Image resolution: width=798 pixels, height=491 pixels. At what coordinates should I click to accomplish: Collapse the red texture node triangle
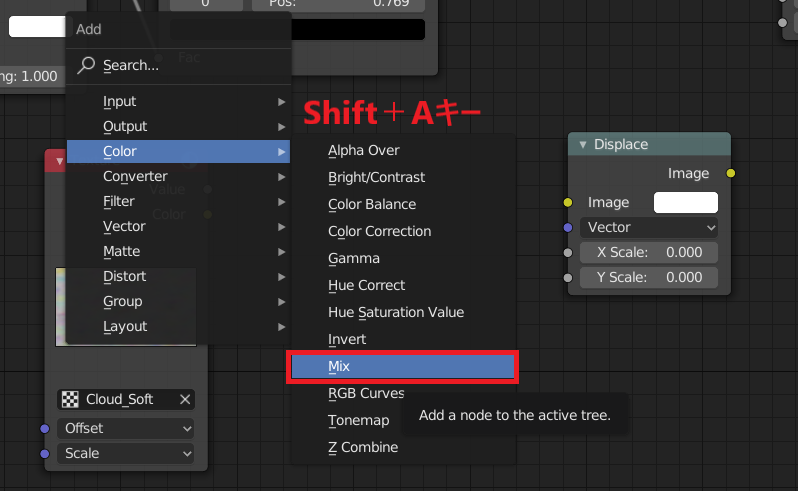point(60,161)
